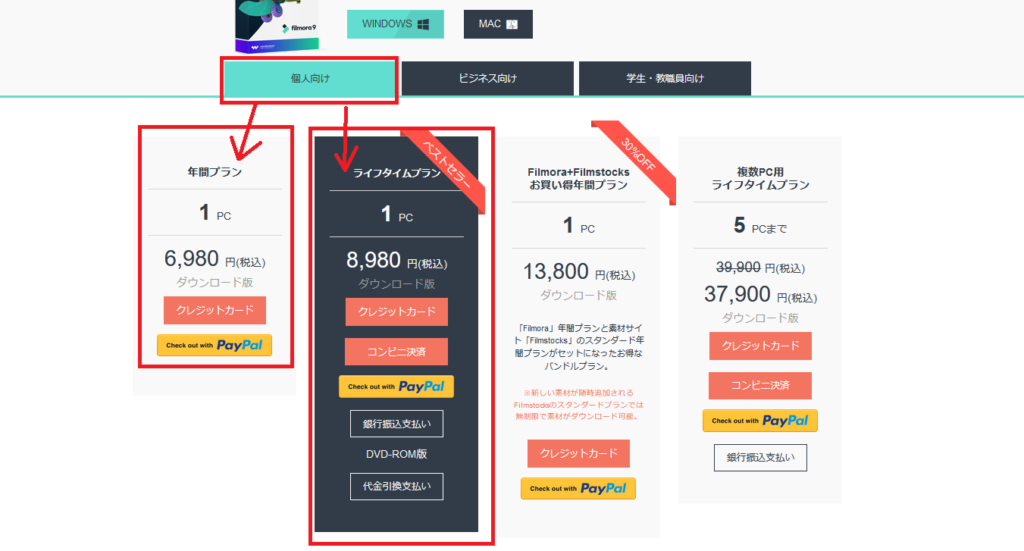Switch to the ビジネス向け tab
The image size is (1024, 551).
pyautogui.click(x=487, y=79)
